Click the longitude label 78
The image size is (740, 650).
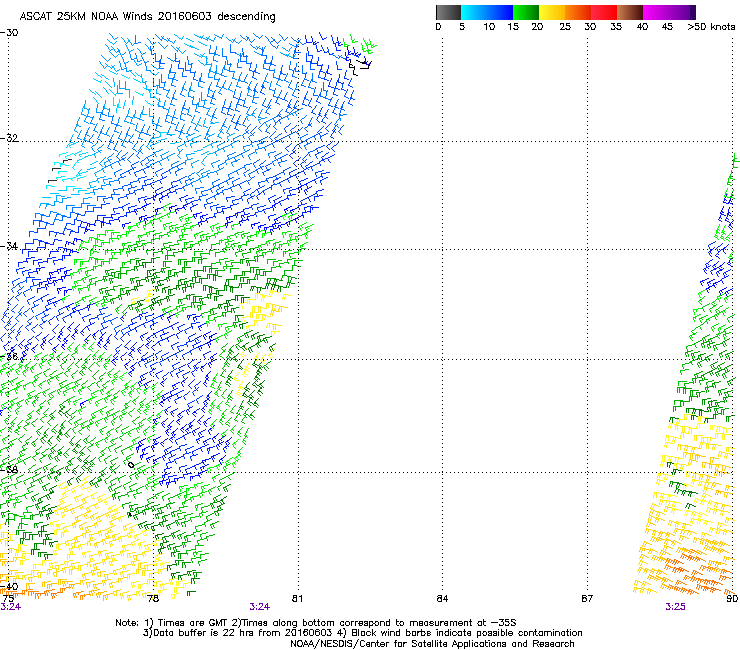[x=153, y=599]
